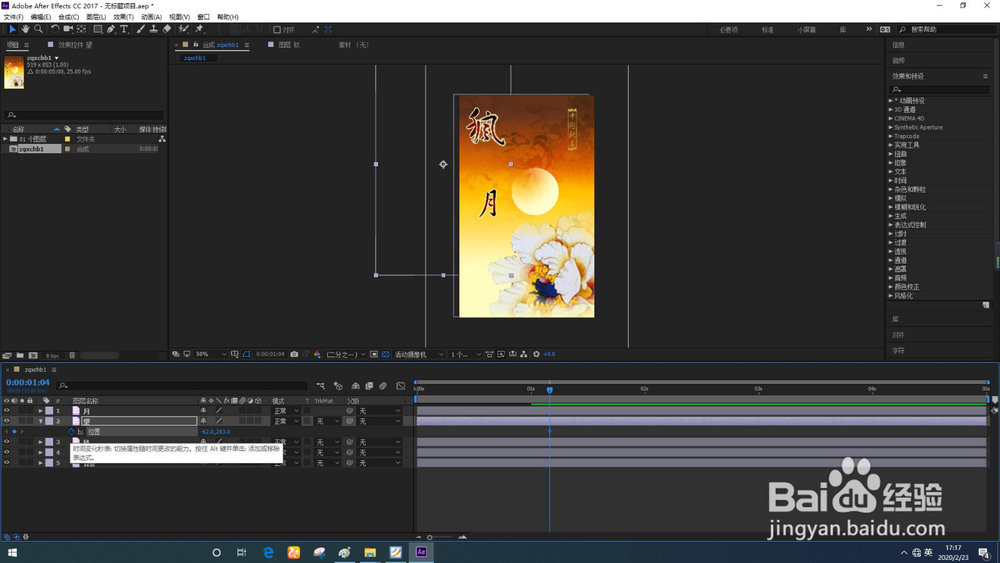Image resolution: width=1000 pixels, height=563 pixels.
Task: Click reset exposure icon in viewer bar
Action: click(x=536, y=354)
